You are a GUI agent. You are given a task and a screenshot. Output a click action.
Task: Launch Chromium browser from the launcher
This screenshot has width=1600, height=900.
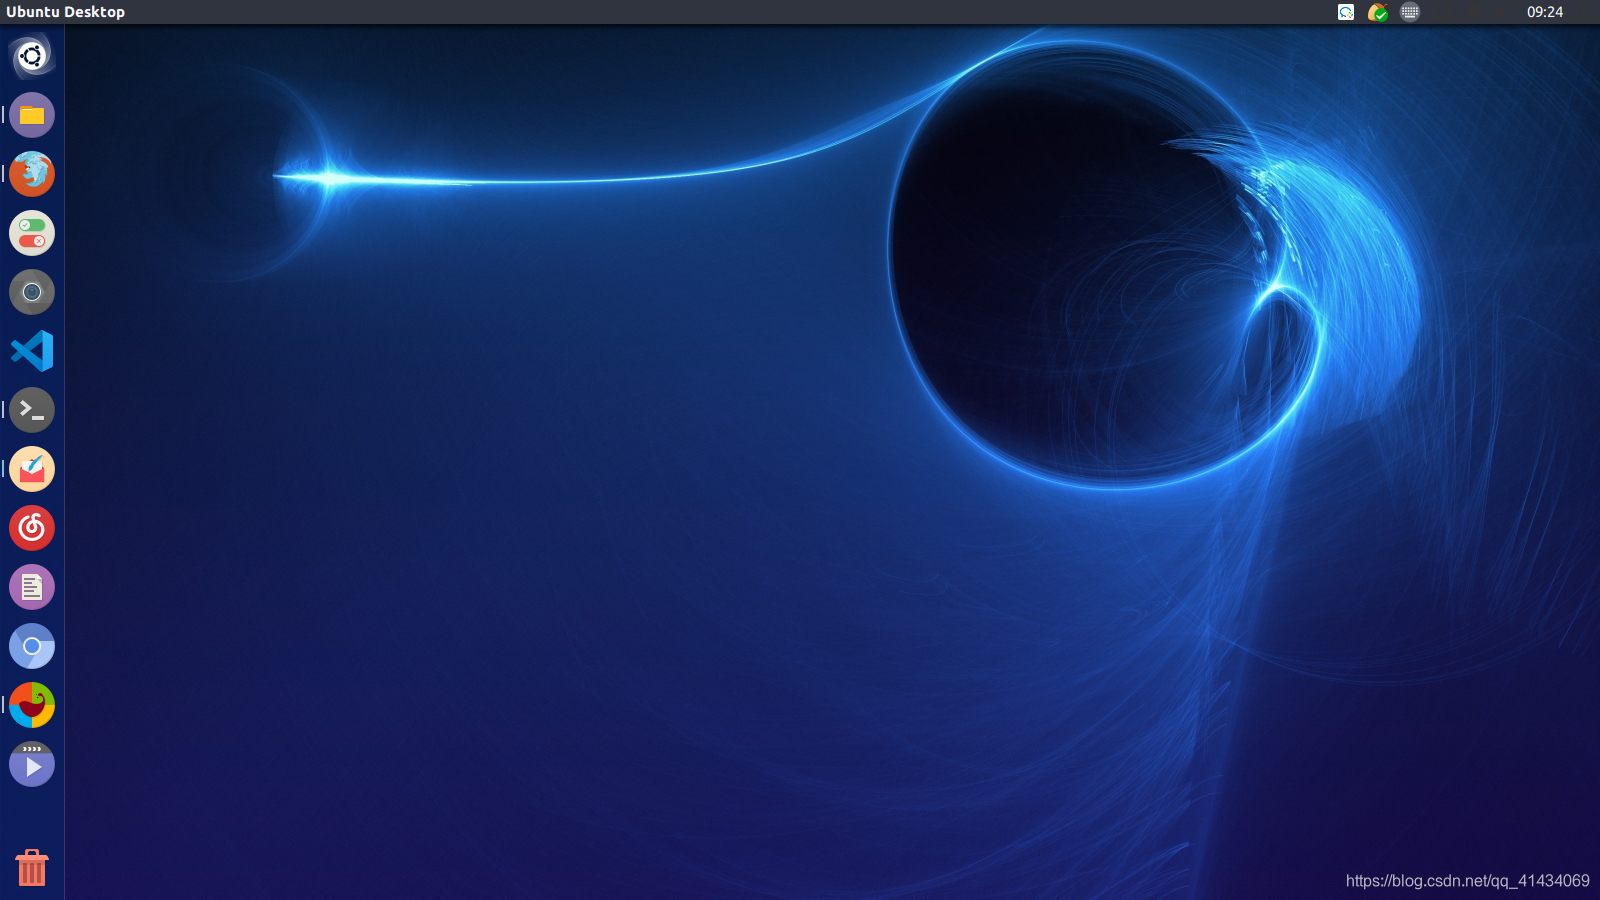point(31,646)
